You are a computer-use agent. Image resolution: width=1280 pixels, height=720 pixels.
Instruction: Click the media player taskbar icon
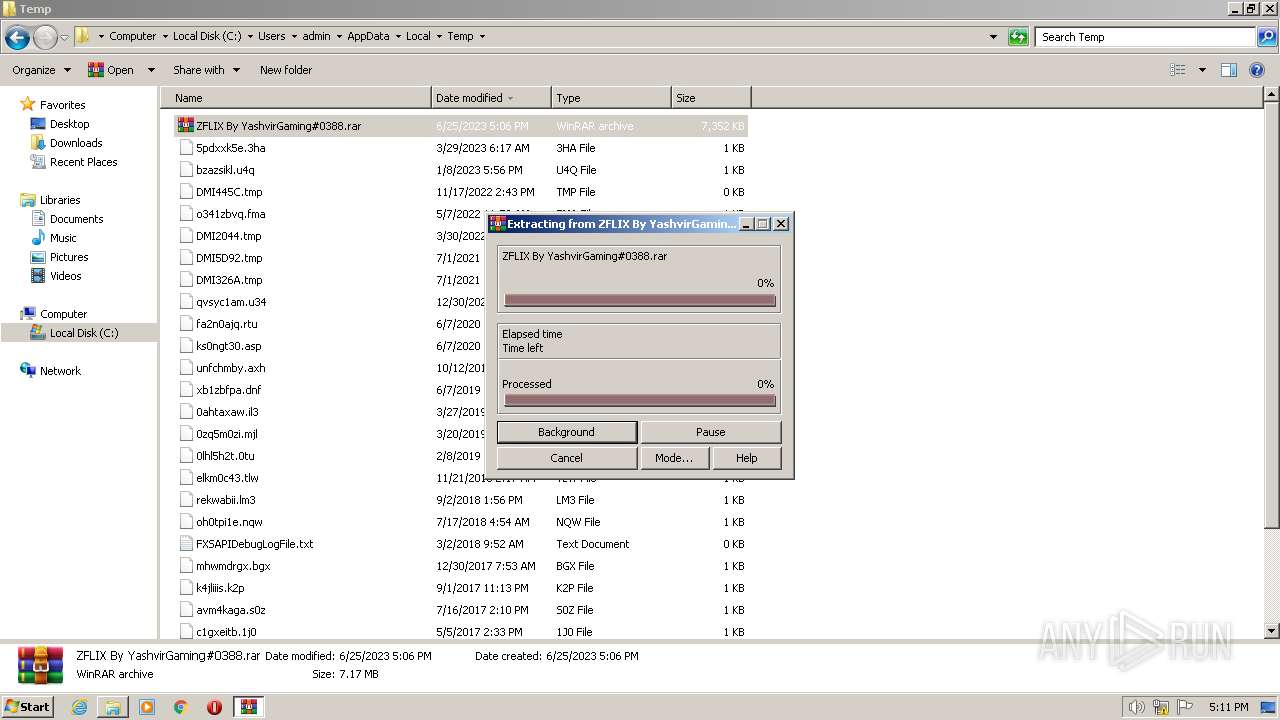(x=147, y=707)
